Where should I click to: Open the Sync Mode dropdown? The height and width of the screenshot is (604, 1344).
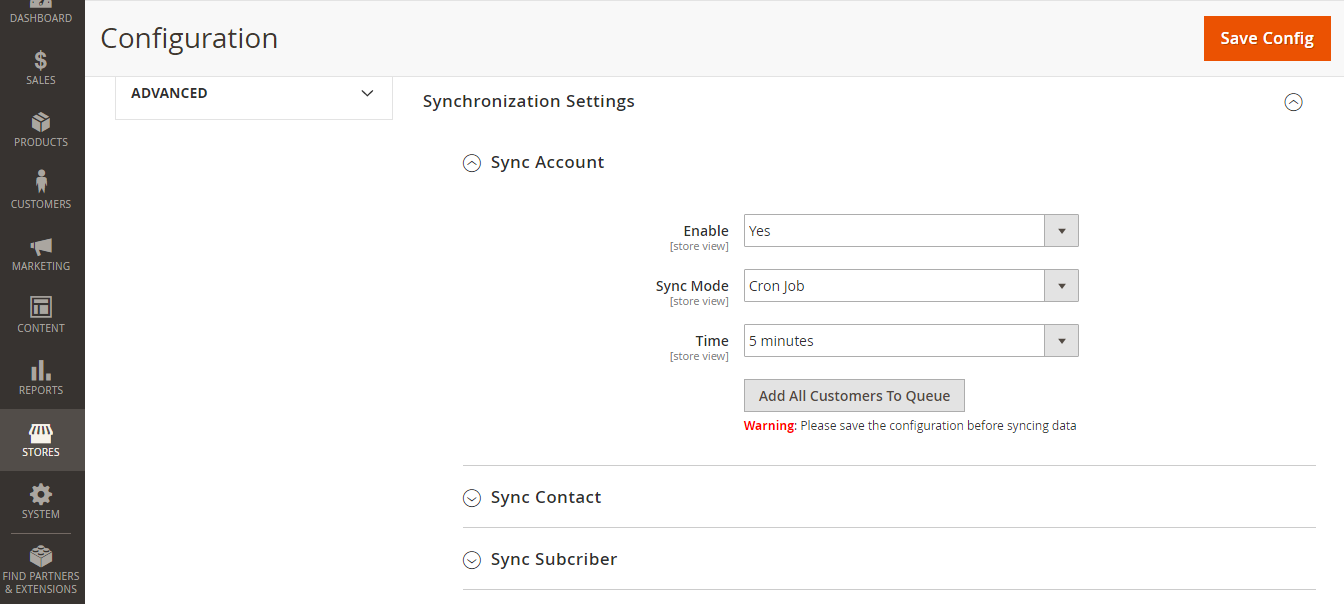click(910, 286)
